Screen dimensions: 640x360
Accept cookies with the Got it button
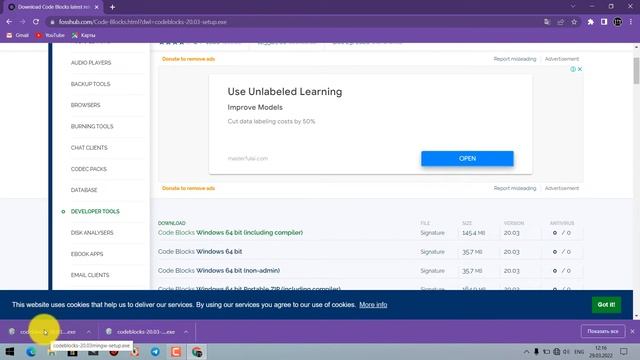[x=606, y=305]
